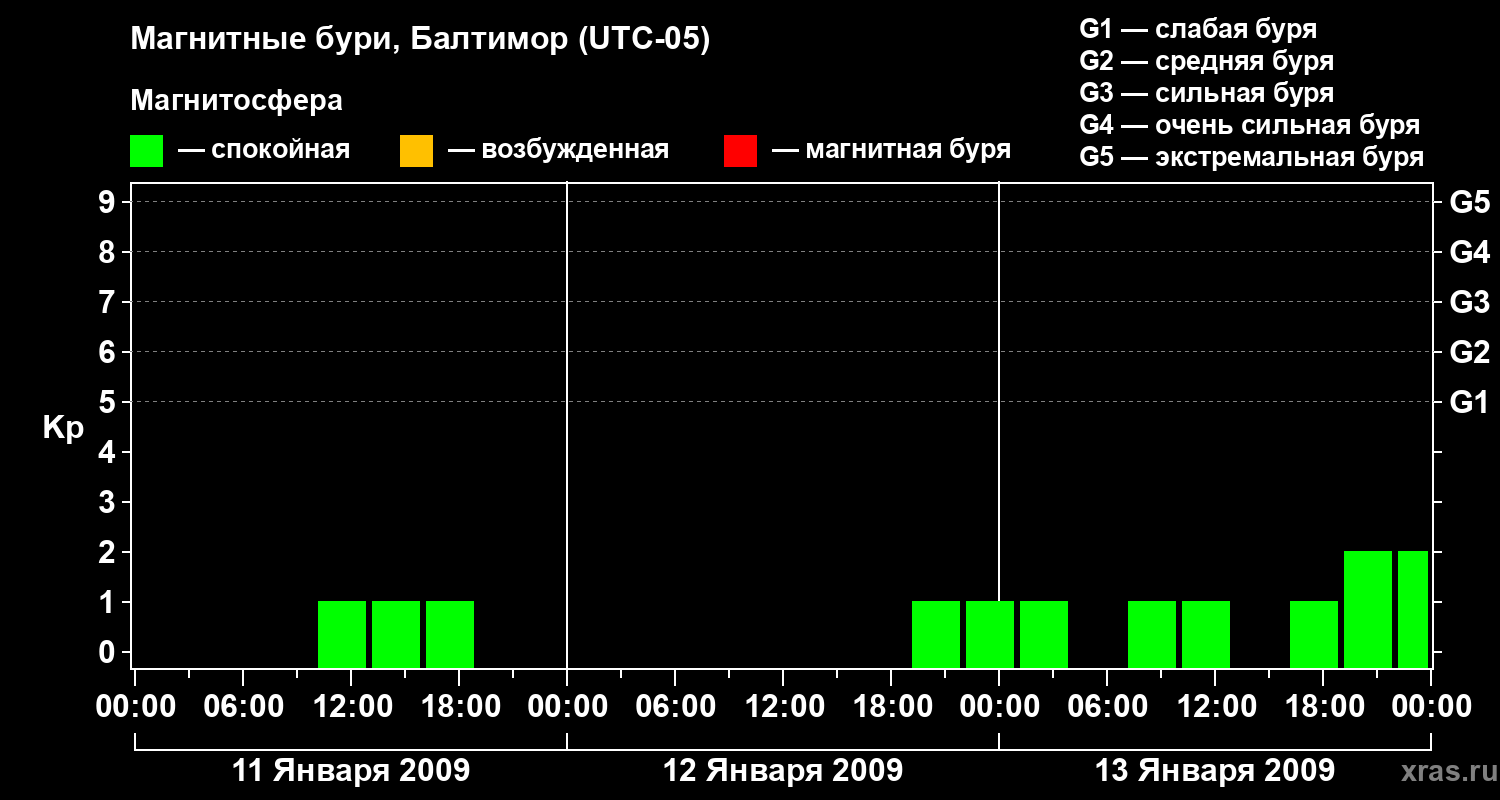1500x800 pixels.
Task: Select the chart title 'Магнитные бури, Балтимор (UTC-05)'
Action: coord(420,40)
